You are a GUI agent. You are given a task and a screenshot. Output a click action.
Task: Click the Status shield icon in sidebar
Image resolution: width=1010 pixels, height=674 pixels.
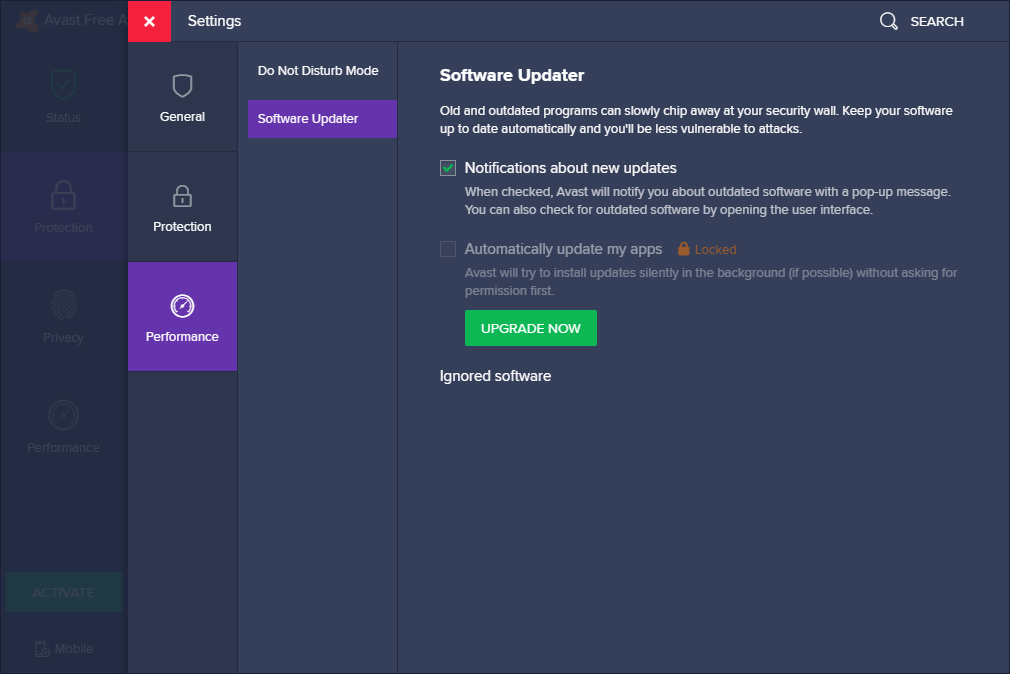coord(63,85)
